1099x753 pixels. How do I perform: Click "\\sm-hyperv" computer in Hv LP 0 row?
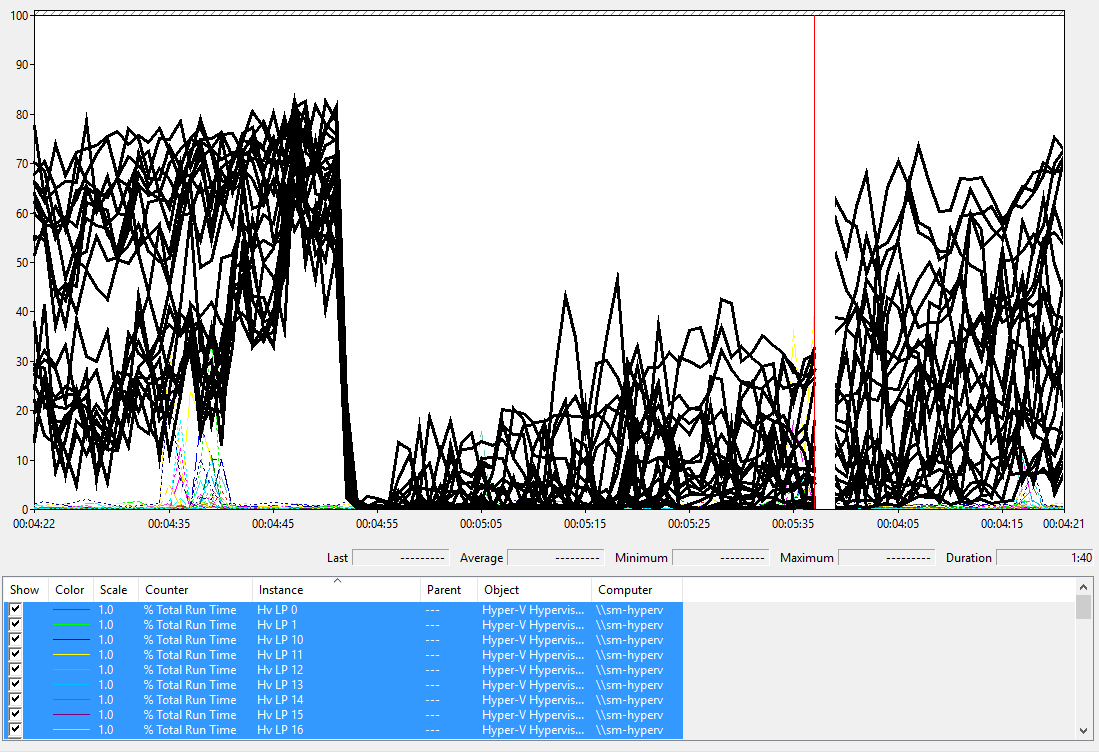click(629, 610)
